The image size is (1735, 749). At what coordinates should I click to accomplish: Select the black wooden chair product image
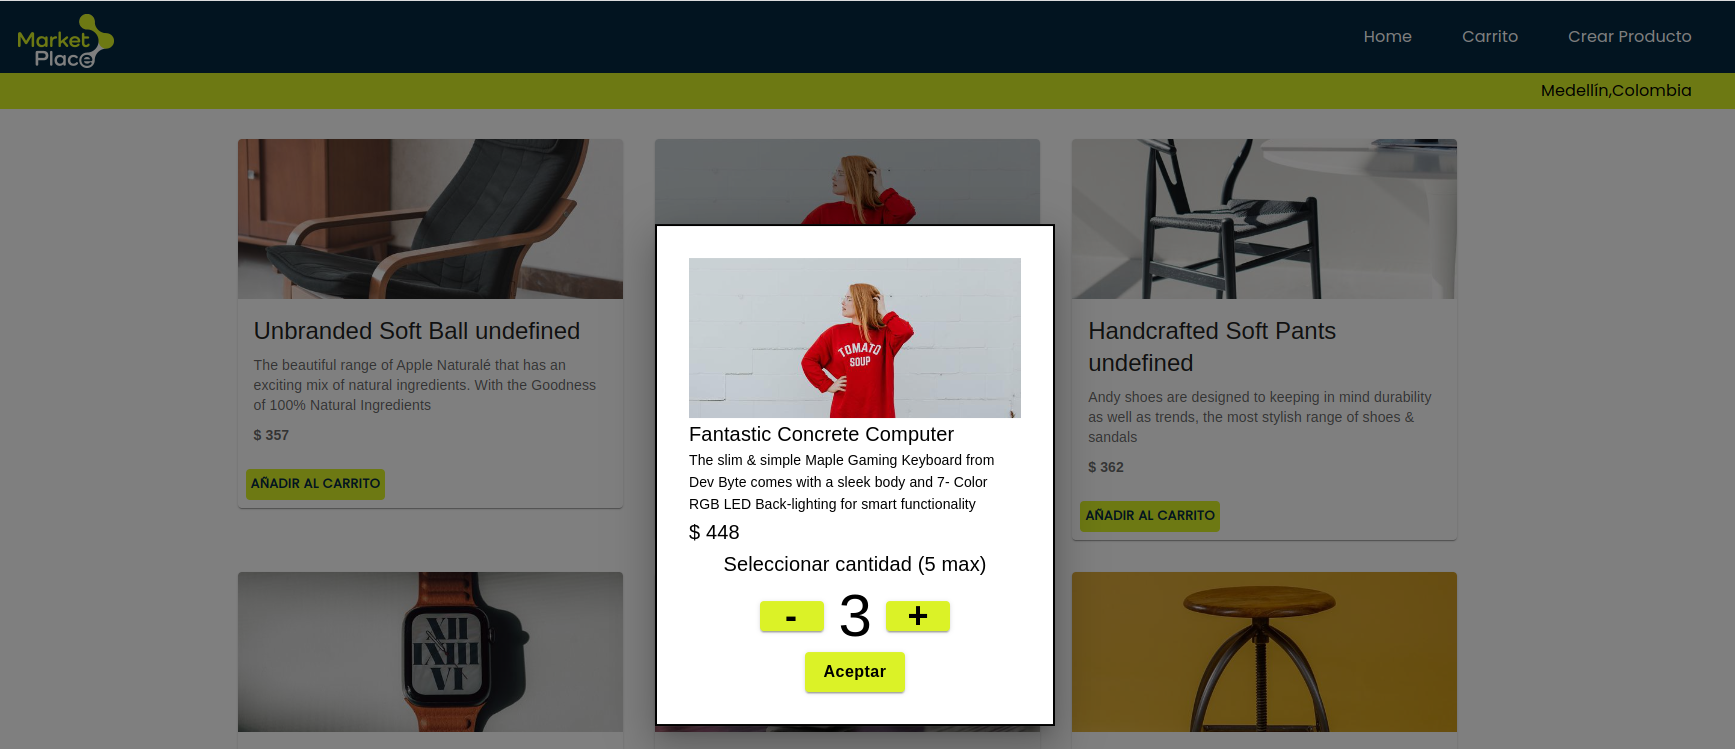[x=1264, y=219]
